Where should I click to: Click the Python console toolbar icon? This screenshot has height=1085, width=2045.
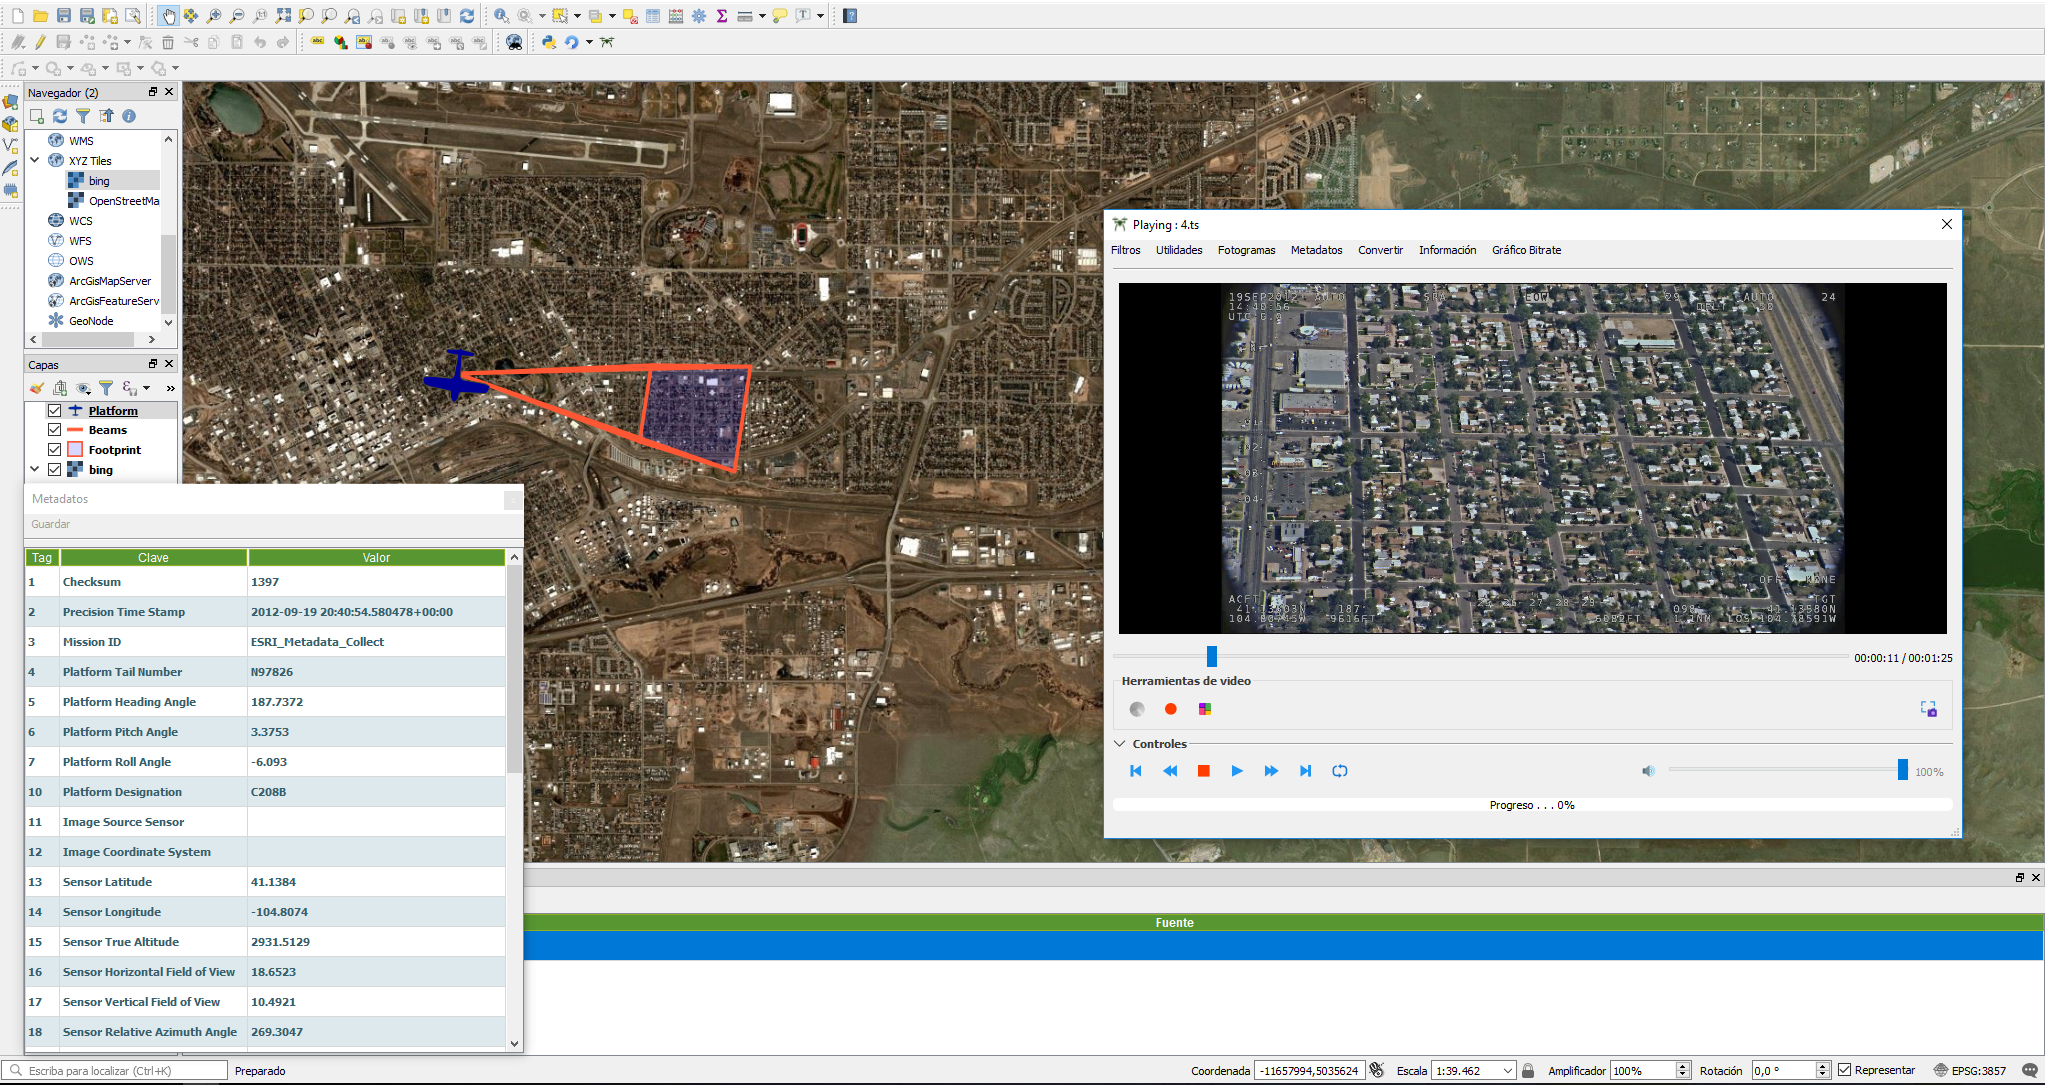[x=548, y=42]
